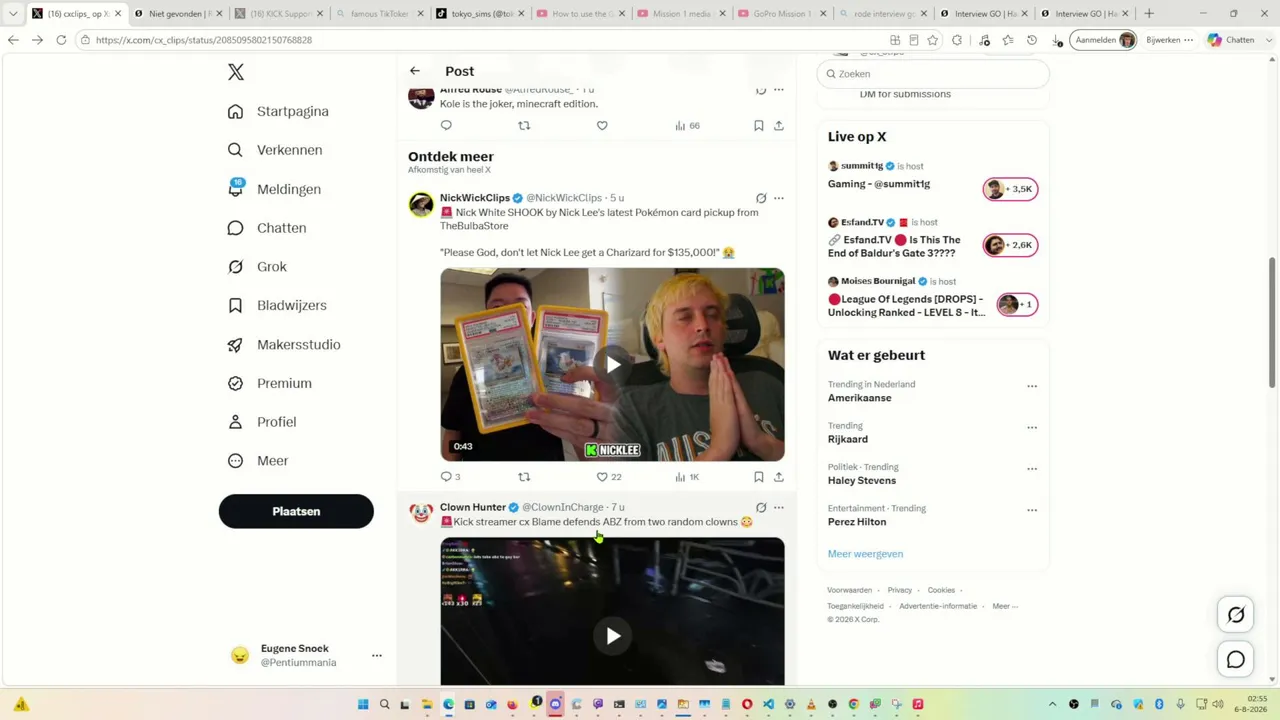1280x720 pixels.
Task: Open Premium in the sidebar
Action: pyautogui.click(x=269, y=383)
